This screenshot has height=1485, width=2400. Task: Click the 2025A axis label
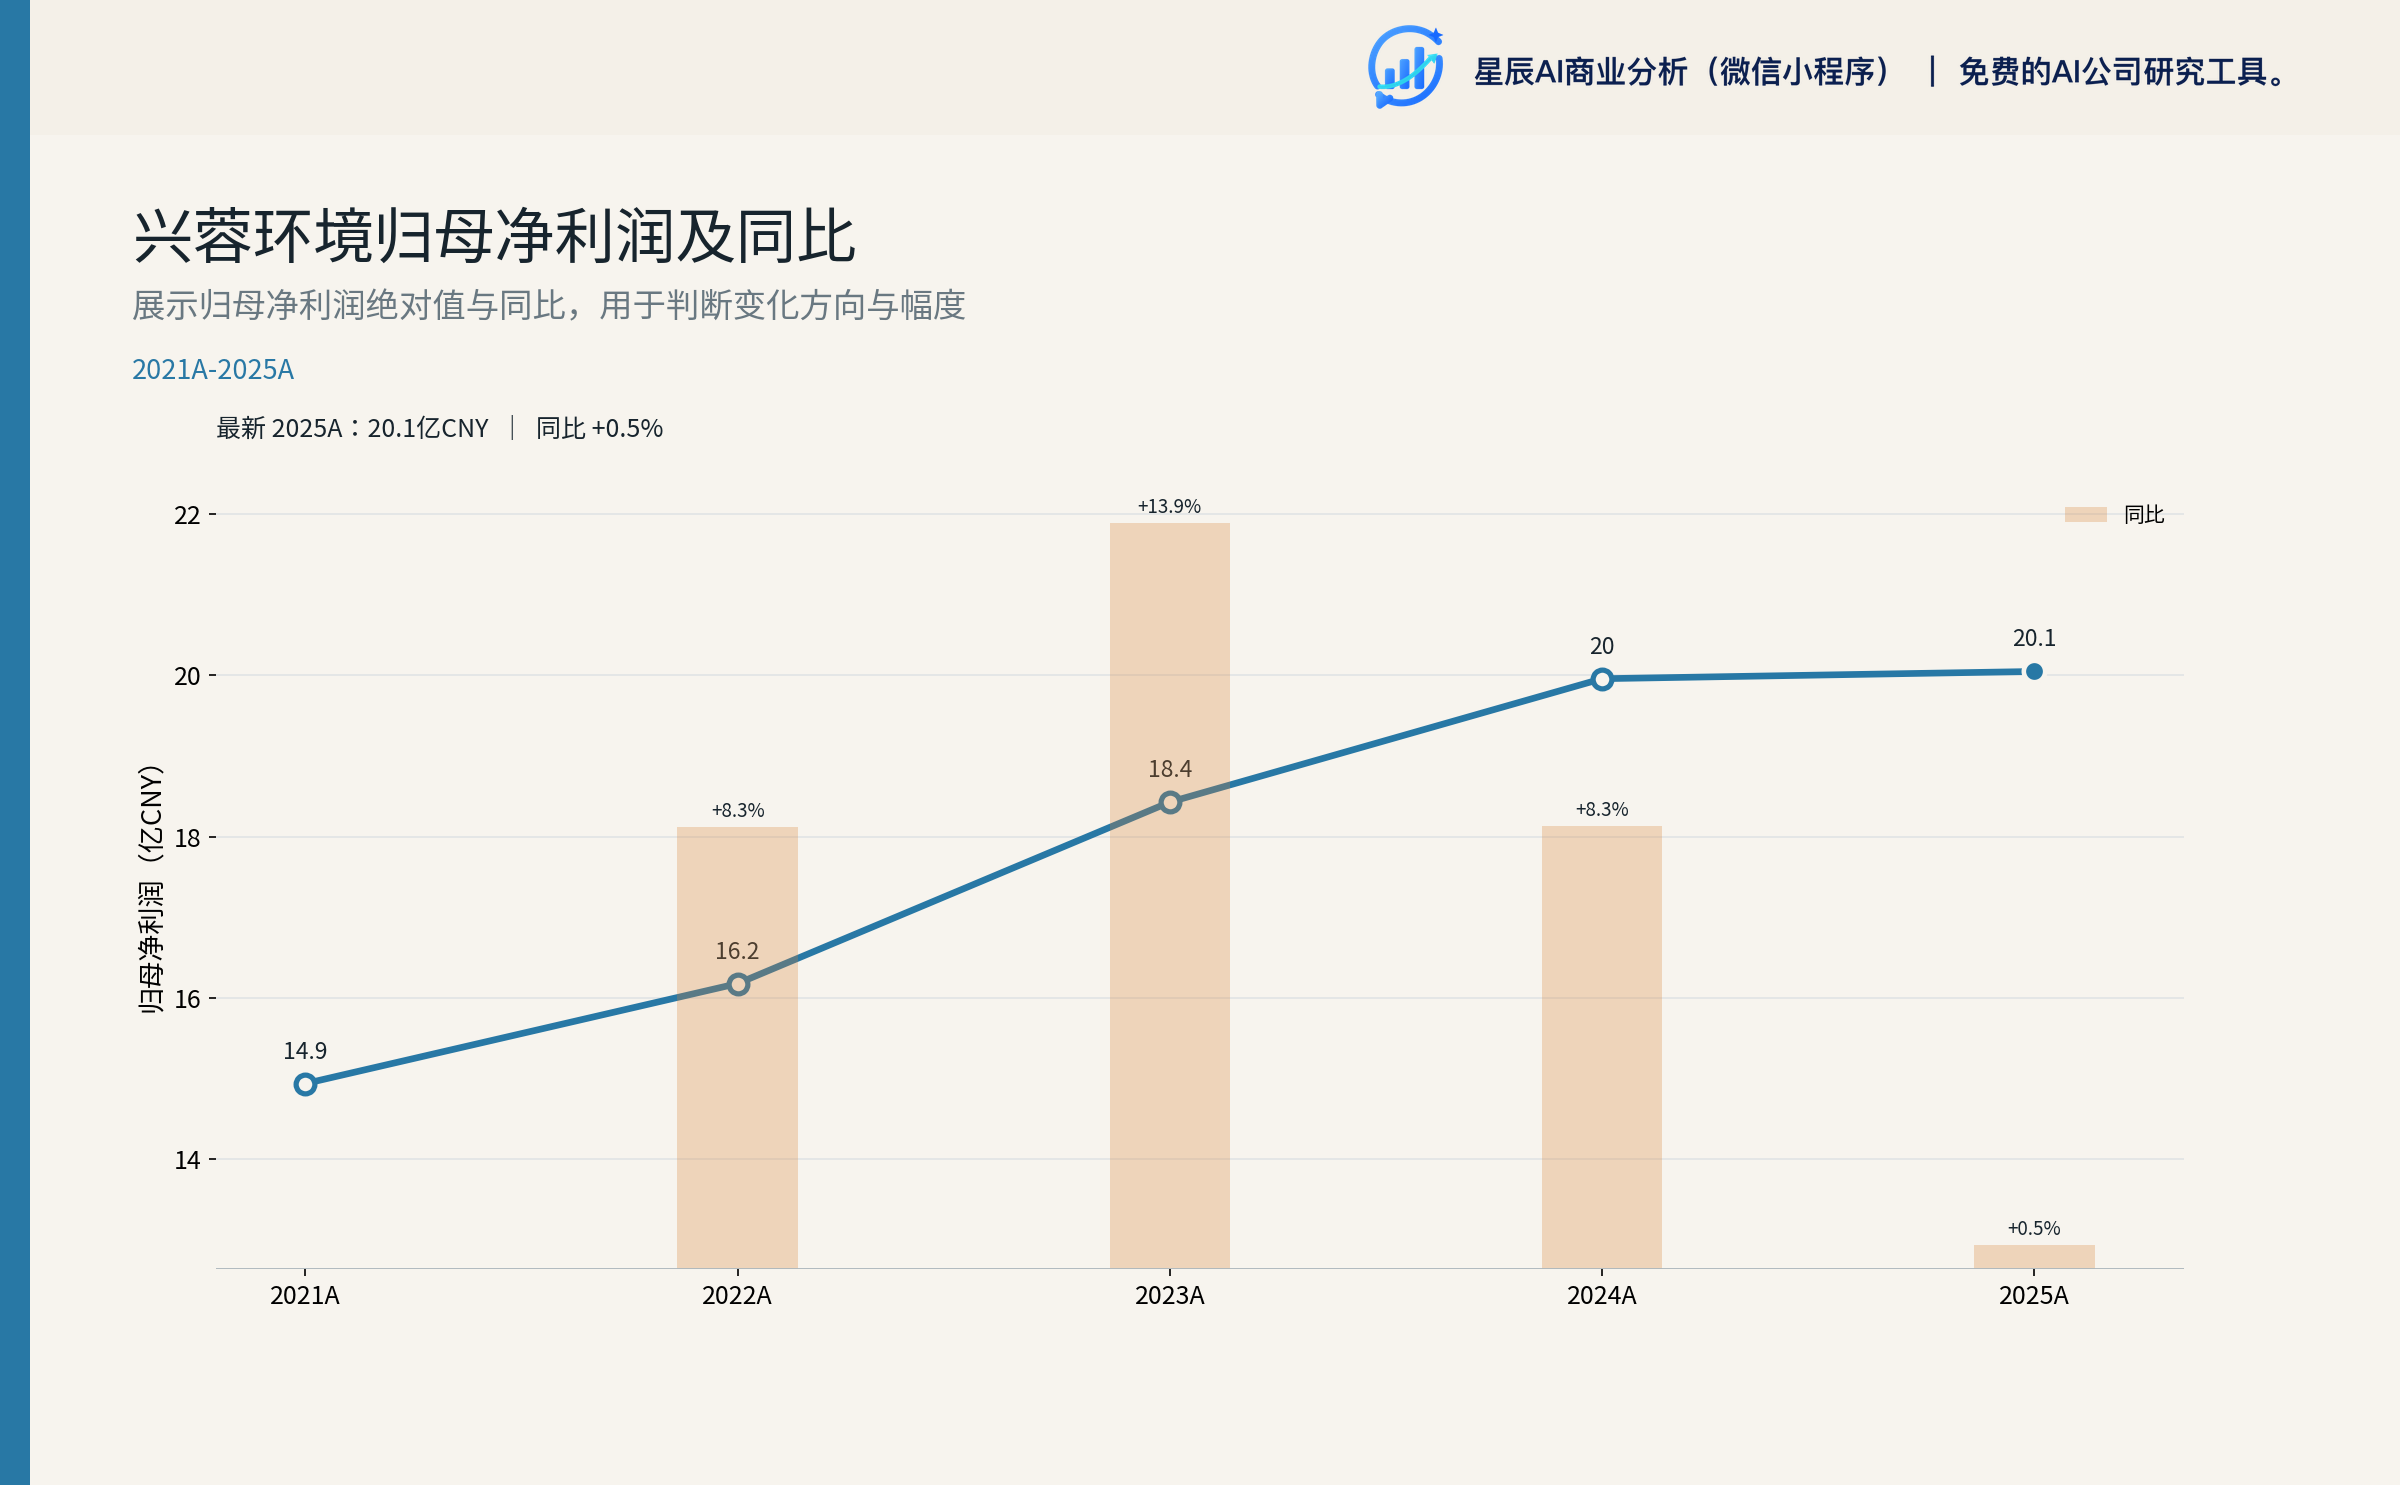click(2034, 1295)
